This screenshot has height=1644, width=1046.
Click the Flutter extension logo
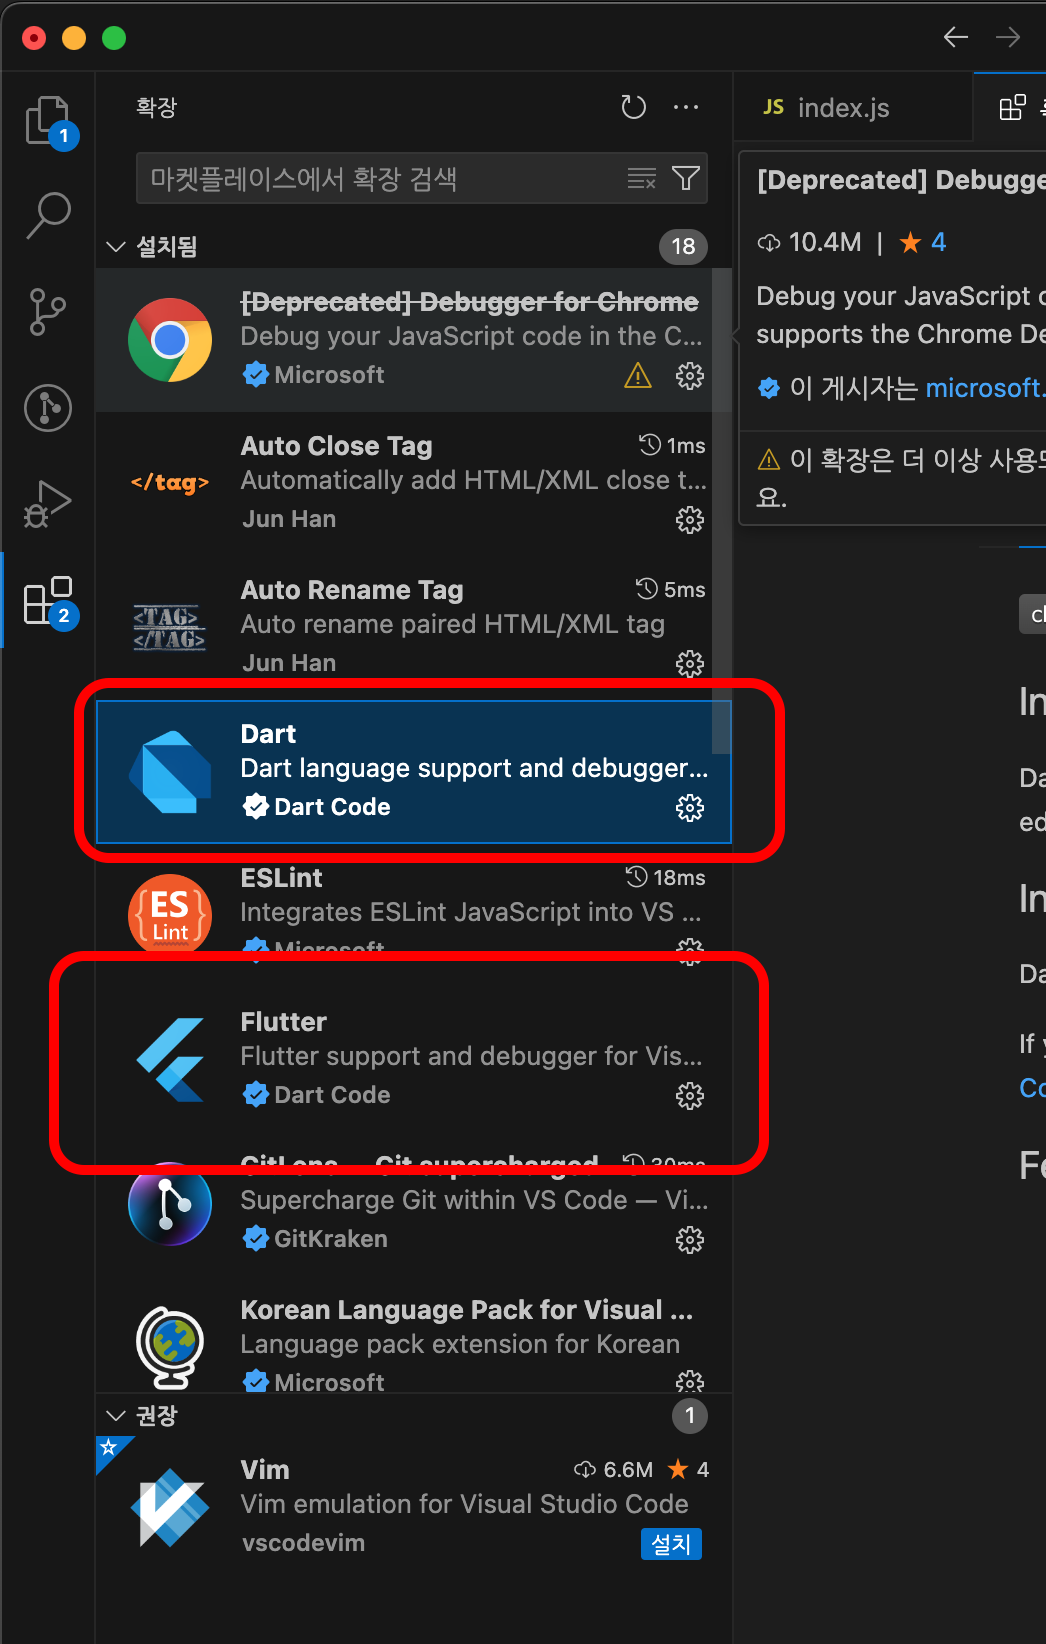(x=170, y=1060)
